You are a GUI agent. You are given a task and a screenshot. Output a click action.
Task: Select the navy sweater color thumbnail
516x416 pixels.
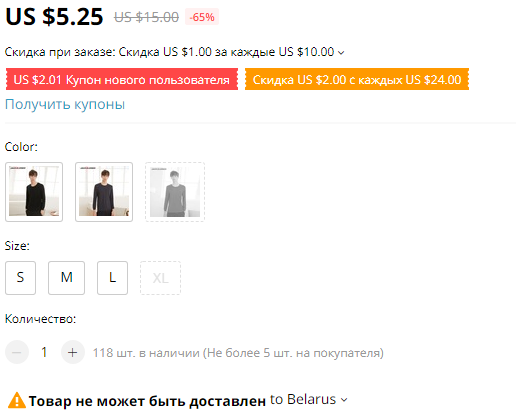pyautogui.click(x=104, y=192)
